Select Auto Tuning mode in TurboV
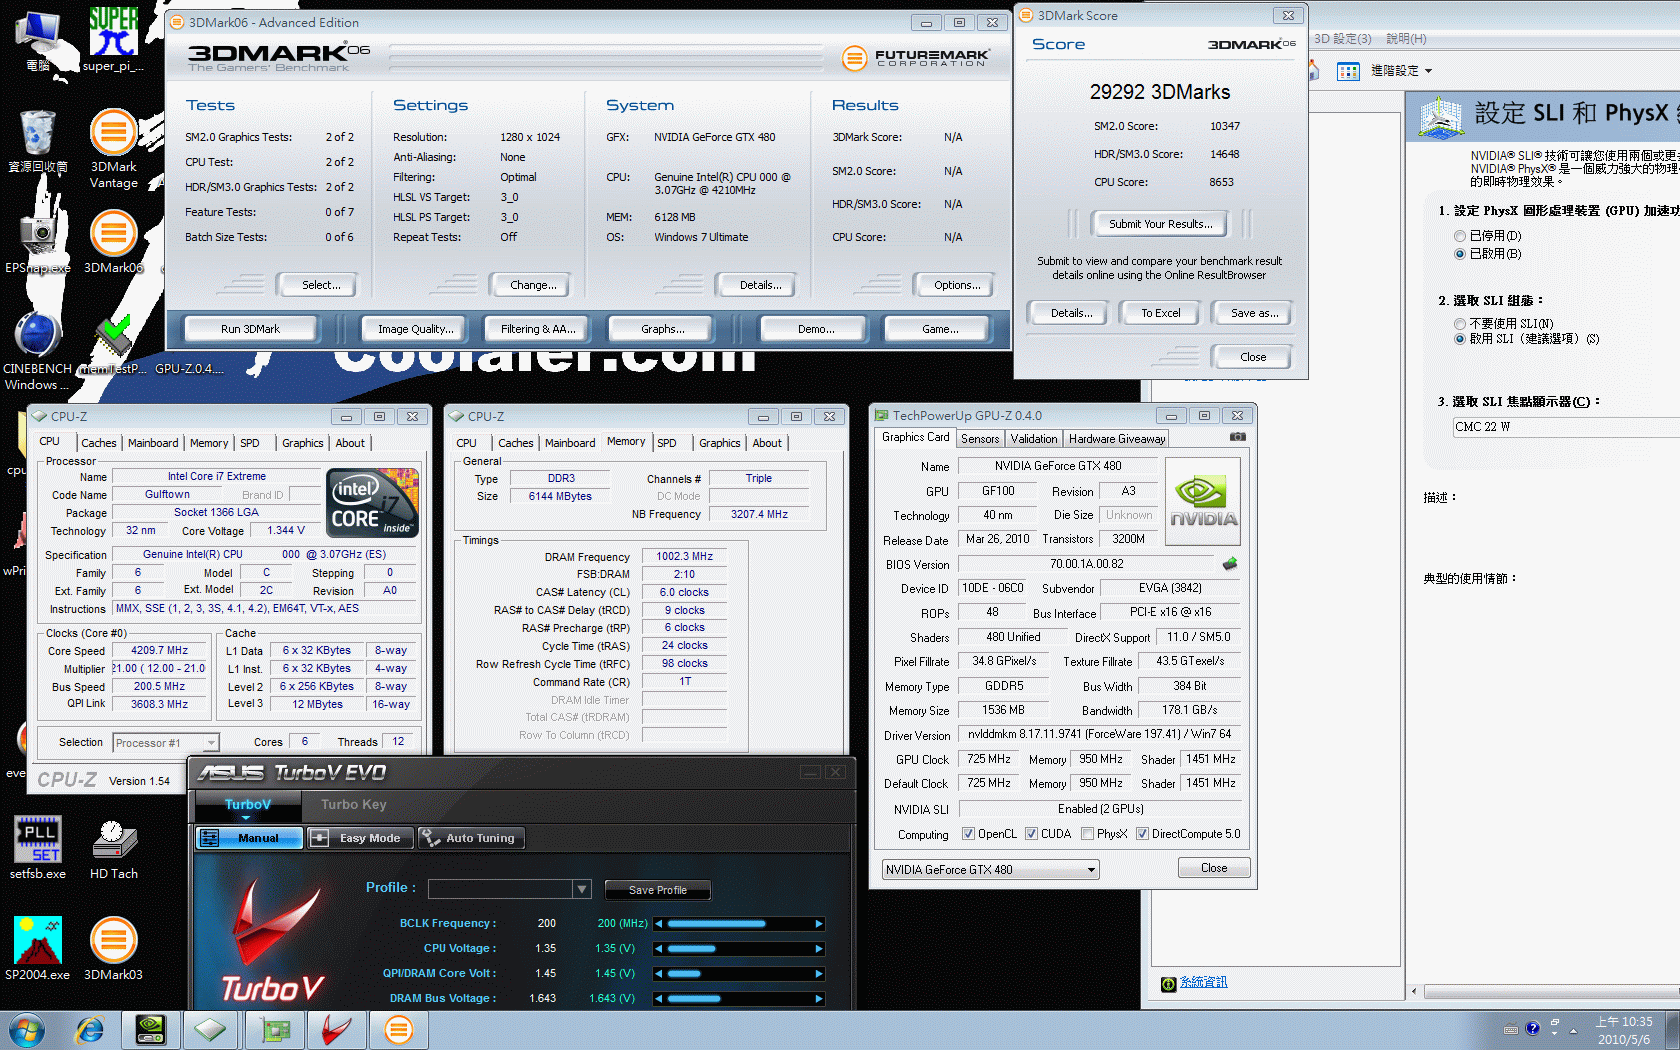 coord(470,838)
